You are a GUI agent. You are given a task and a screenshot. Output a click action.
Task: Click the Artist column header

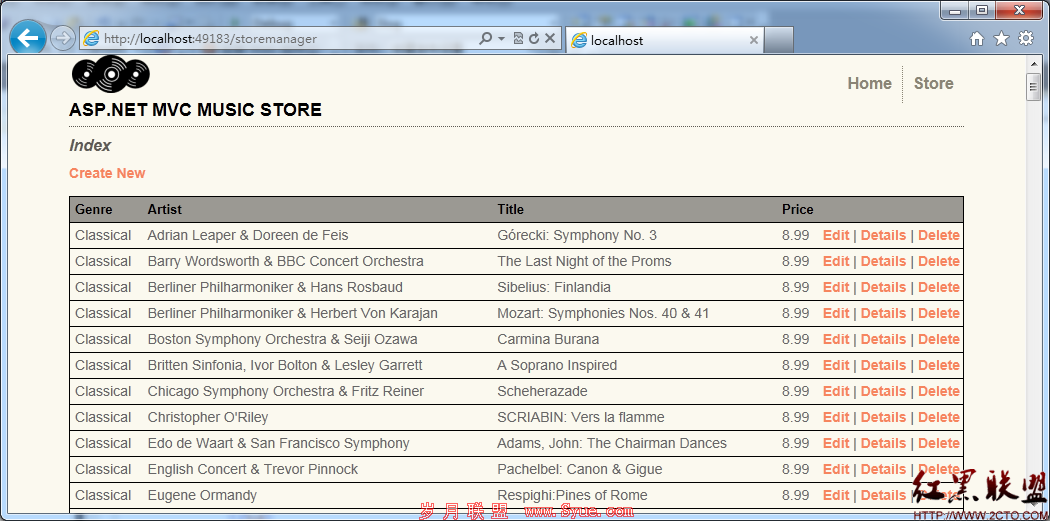[x=165, y=210]
